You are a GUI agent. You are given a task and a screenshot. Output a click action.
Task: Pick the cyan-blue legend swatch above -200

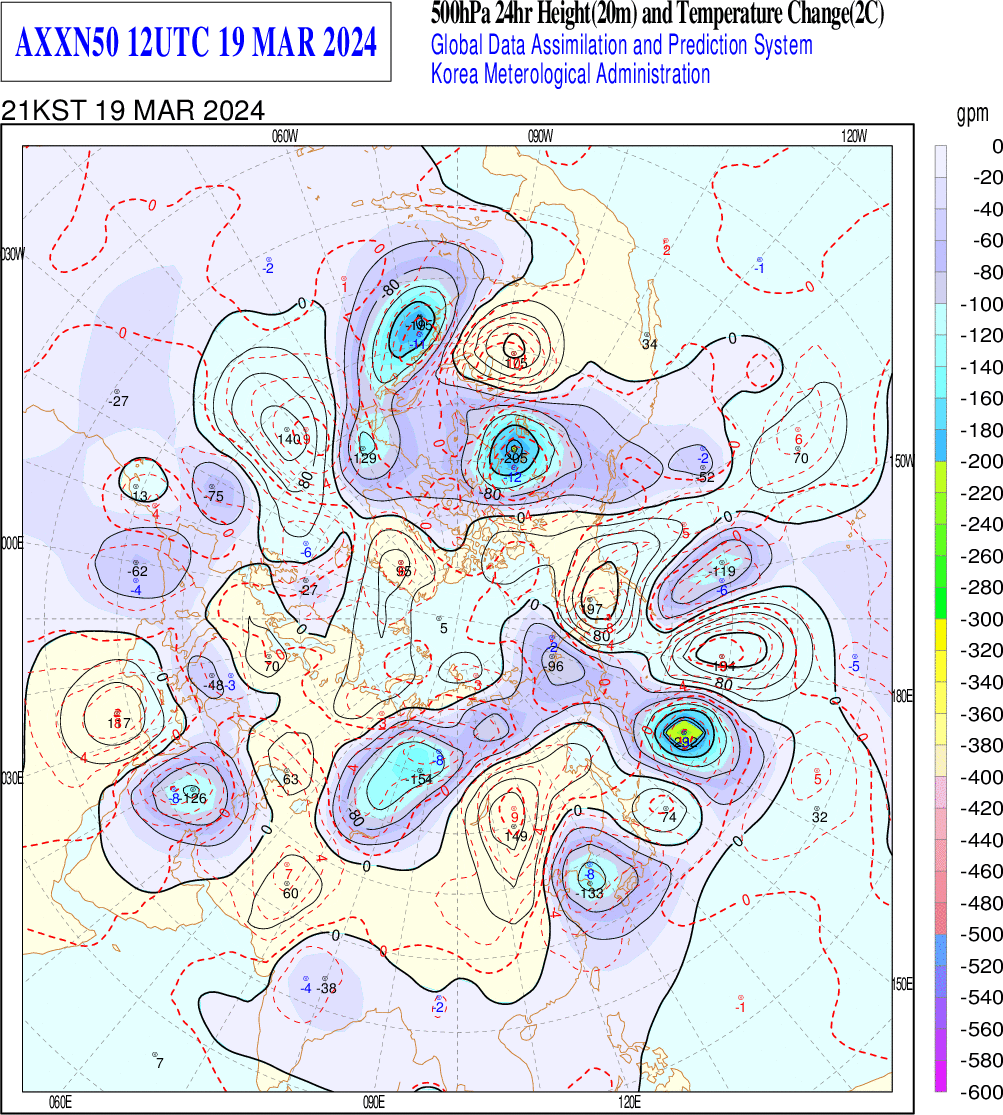coord(940,445)
